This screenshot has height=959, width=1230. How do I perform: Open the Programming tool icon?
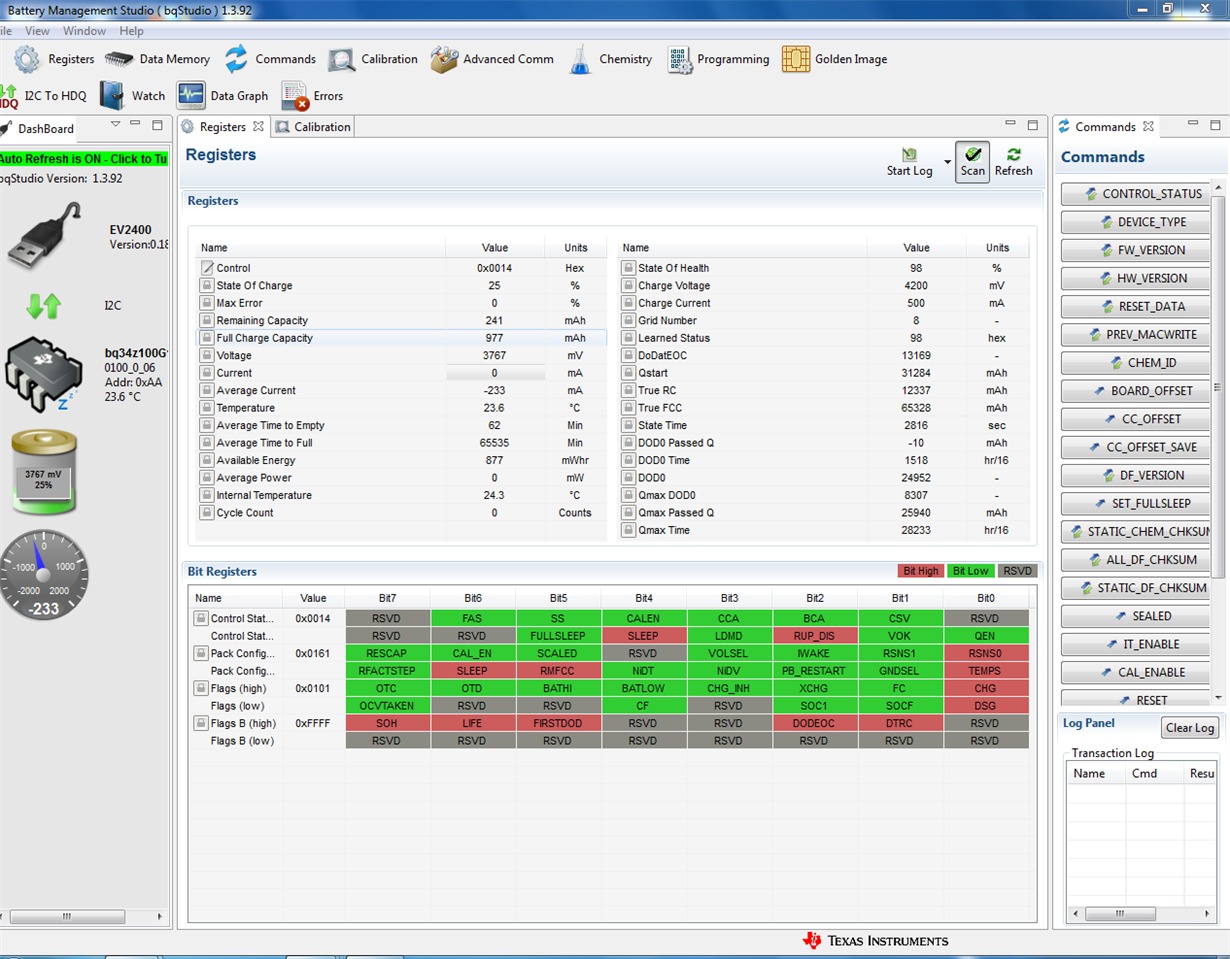click(x=679, y=59)
